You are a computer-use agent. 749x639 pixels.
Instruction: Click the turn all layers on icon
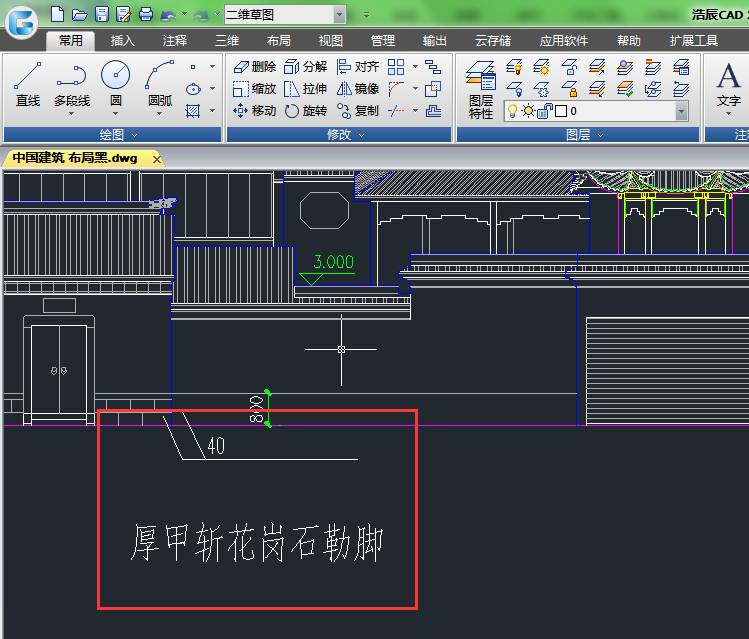pyautogui.click(x=514, y=89)
